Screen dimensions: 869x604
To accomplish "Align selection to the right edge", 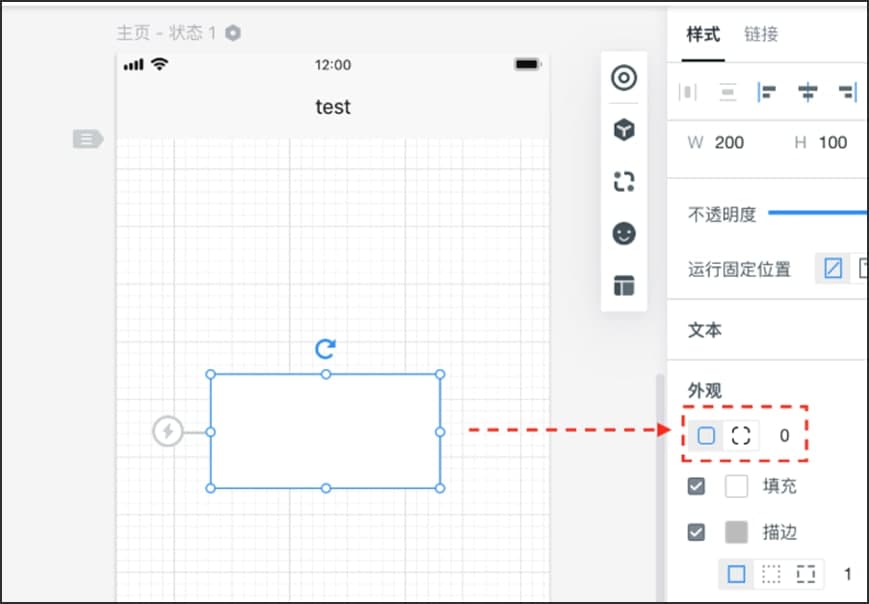I will click(x=848, y=91).
